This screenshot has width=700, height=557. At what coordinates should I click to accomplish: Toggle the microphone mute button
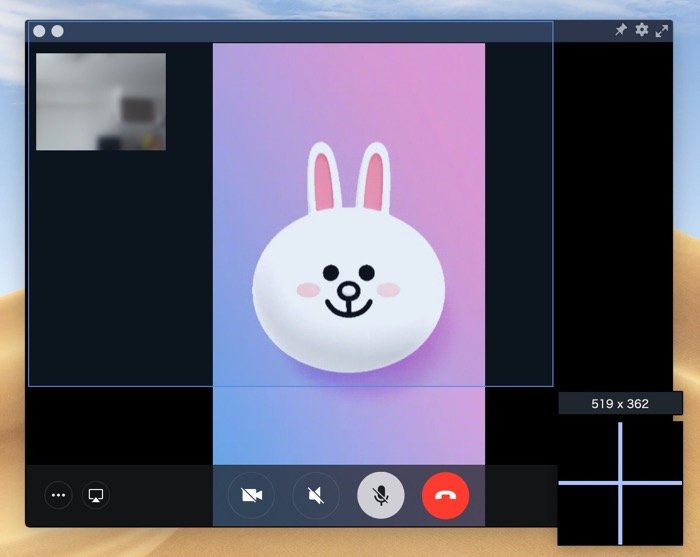point(381,495)
